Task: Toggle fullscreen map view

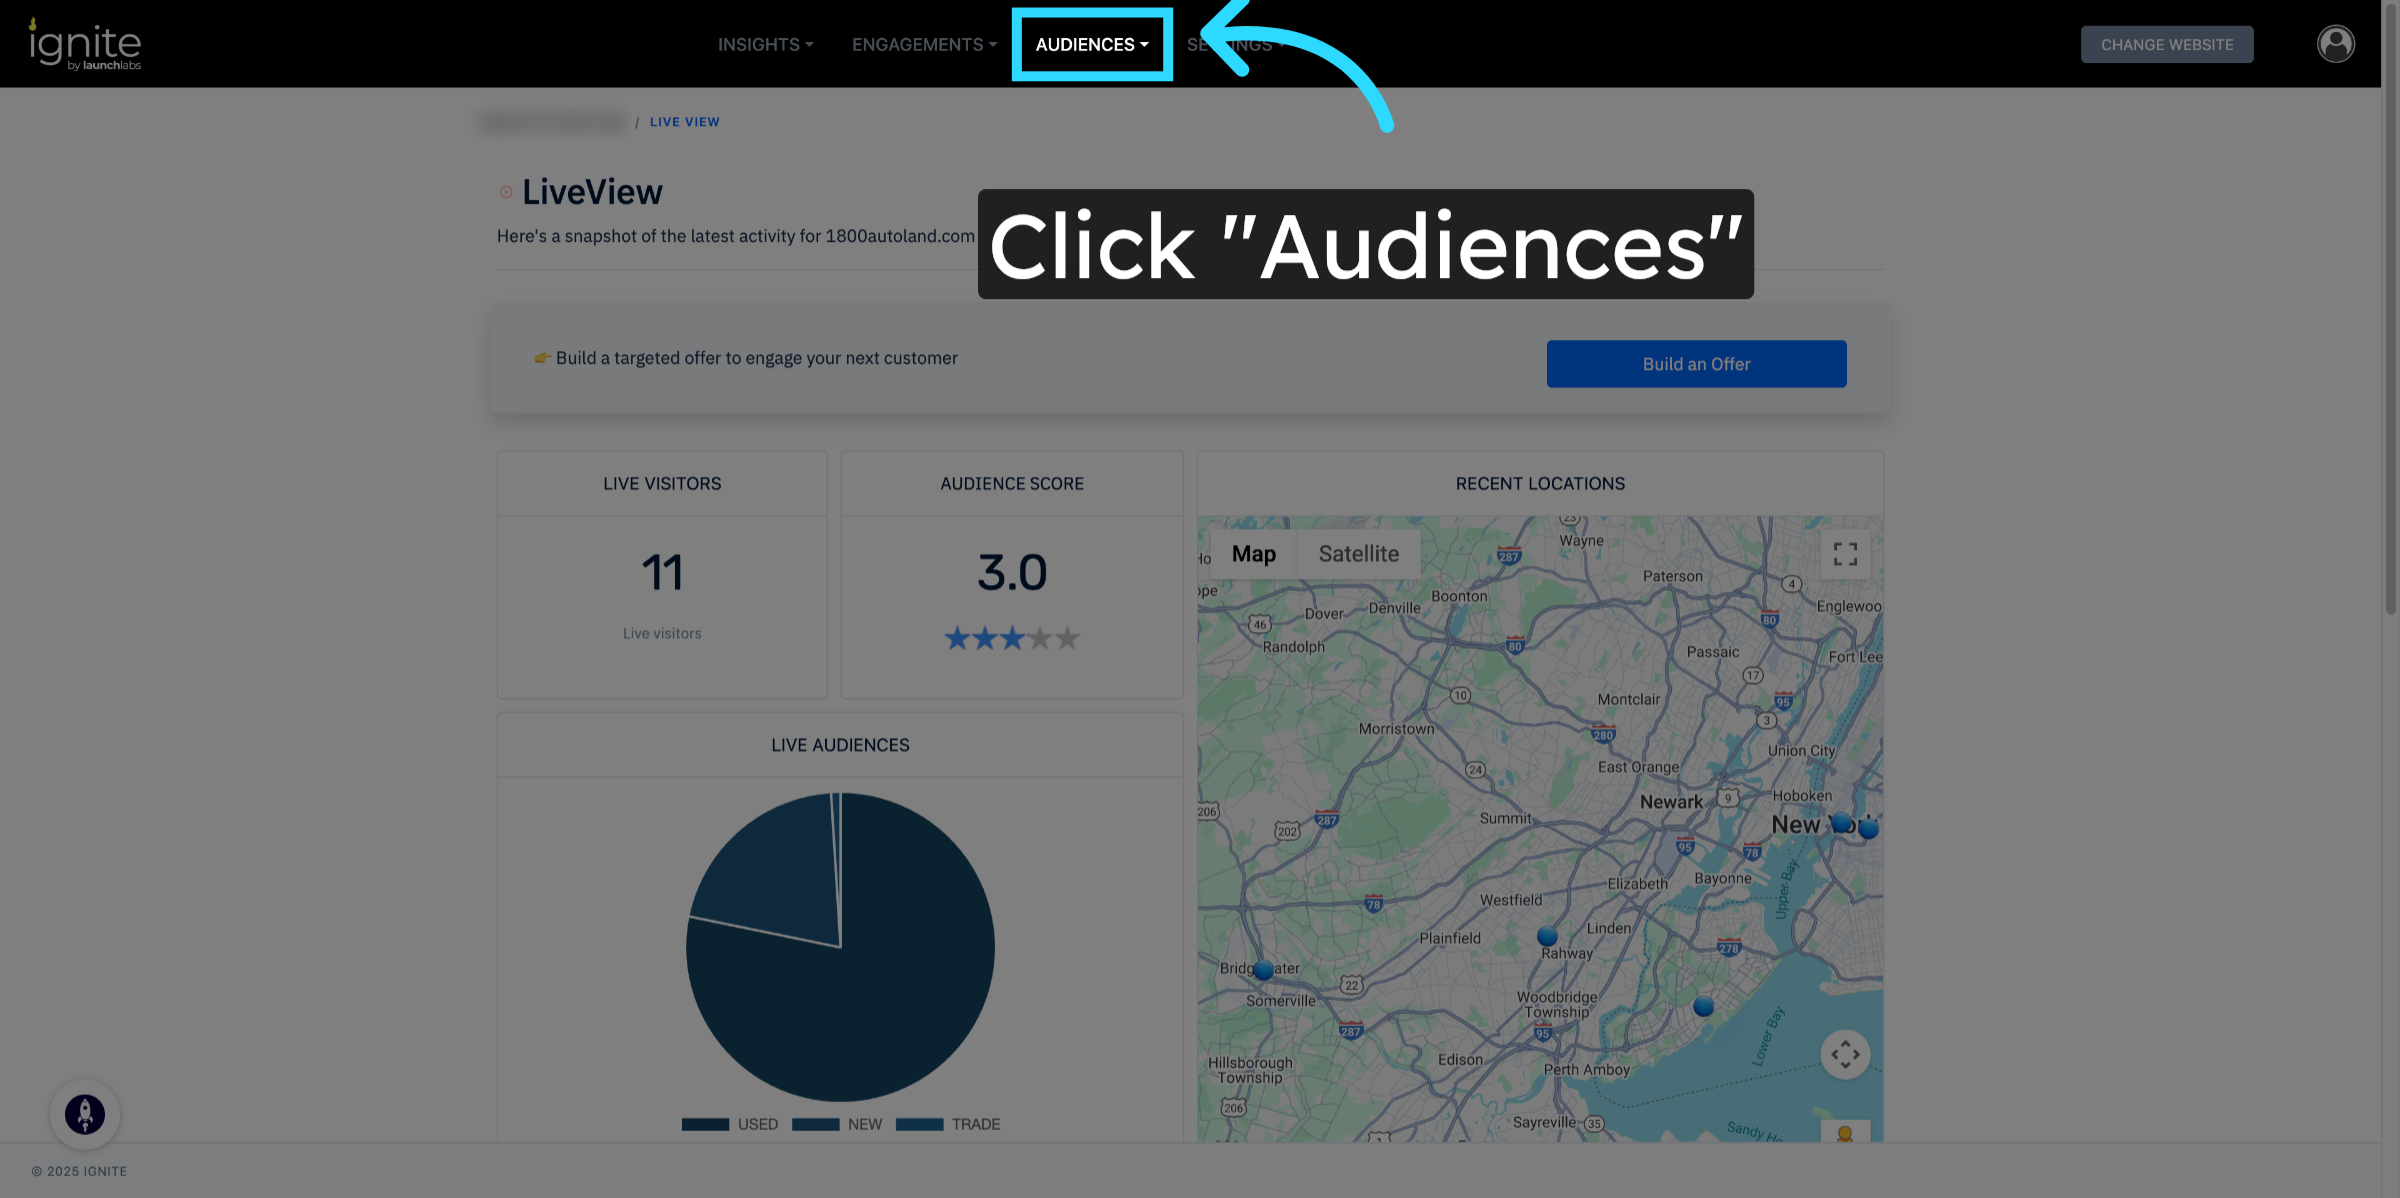Action: pos(1845,554)
